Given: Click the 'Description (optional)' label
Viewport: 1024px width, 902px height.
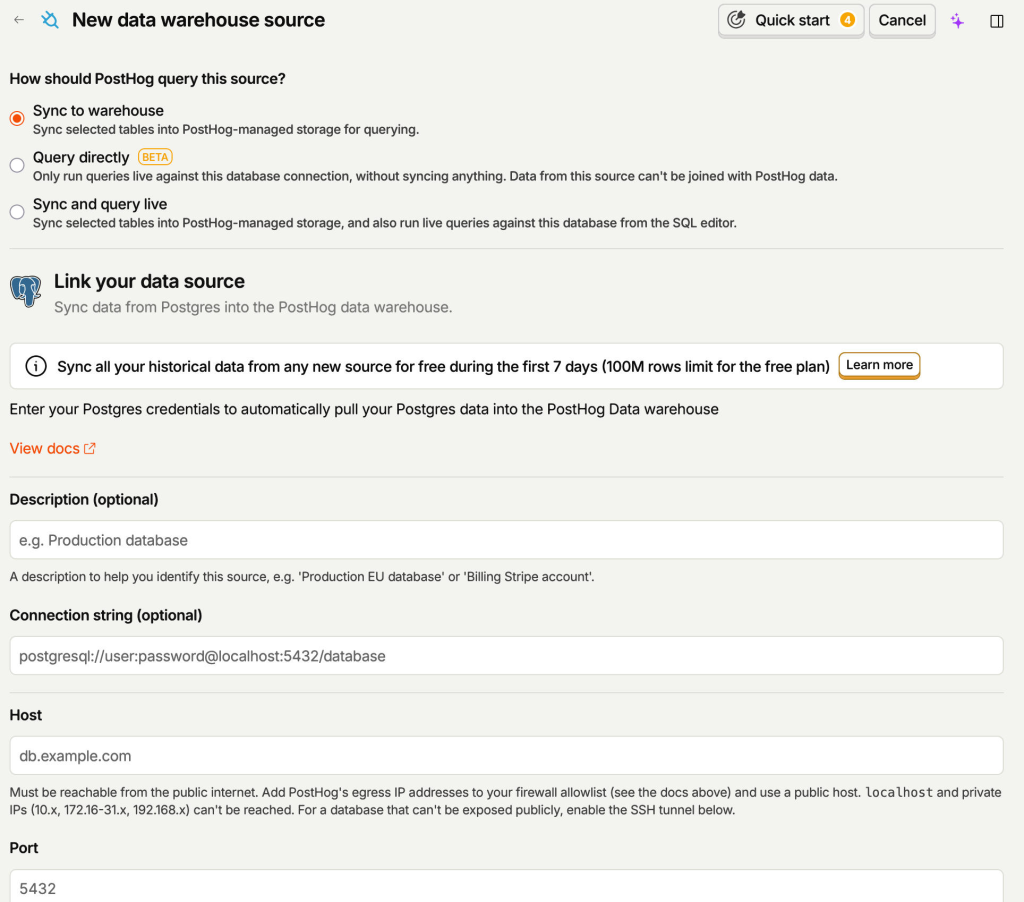Looking at the screenshot, I should point(84,500).
